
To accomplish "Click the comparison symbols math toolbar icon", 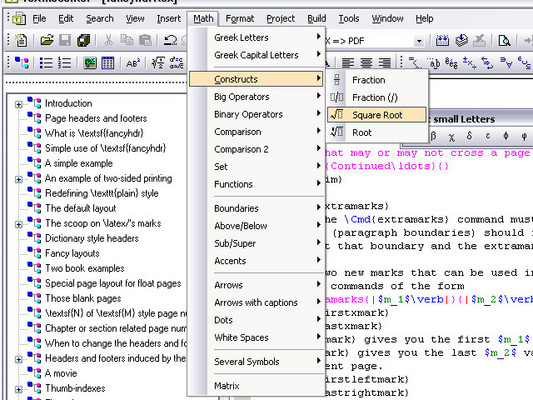I will pyautogui.click(x=415, y=63).
